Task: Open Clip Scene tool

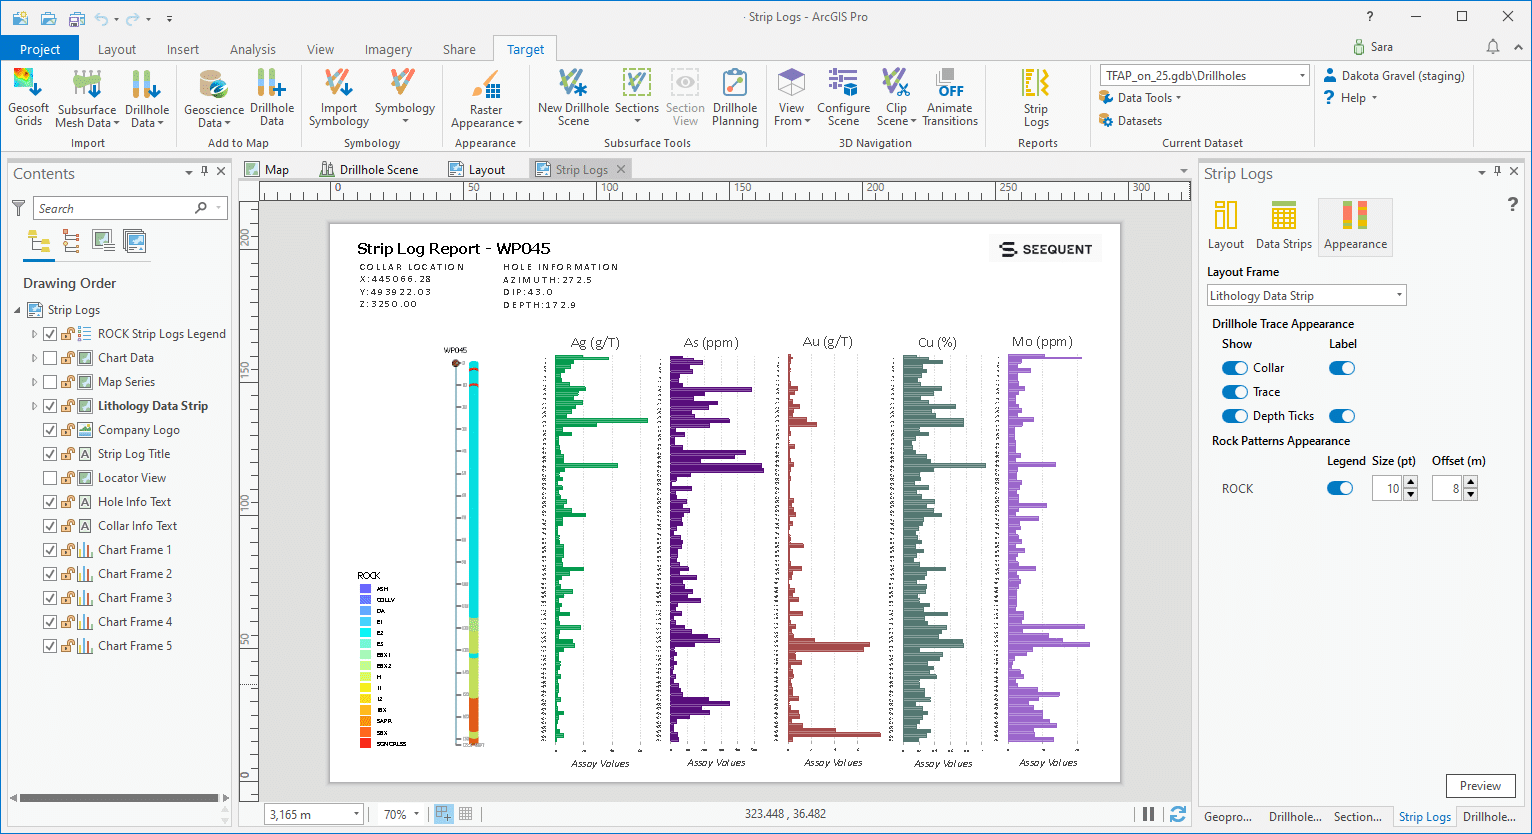Action: [896, 97]
